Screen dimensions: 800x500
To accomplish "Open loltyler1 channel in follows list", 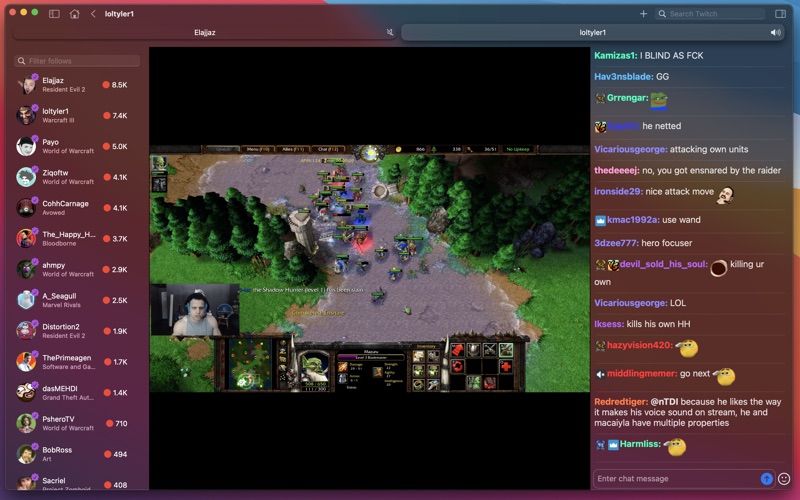I will (x=77, y=115).
